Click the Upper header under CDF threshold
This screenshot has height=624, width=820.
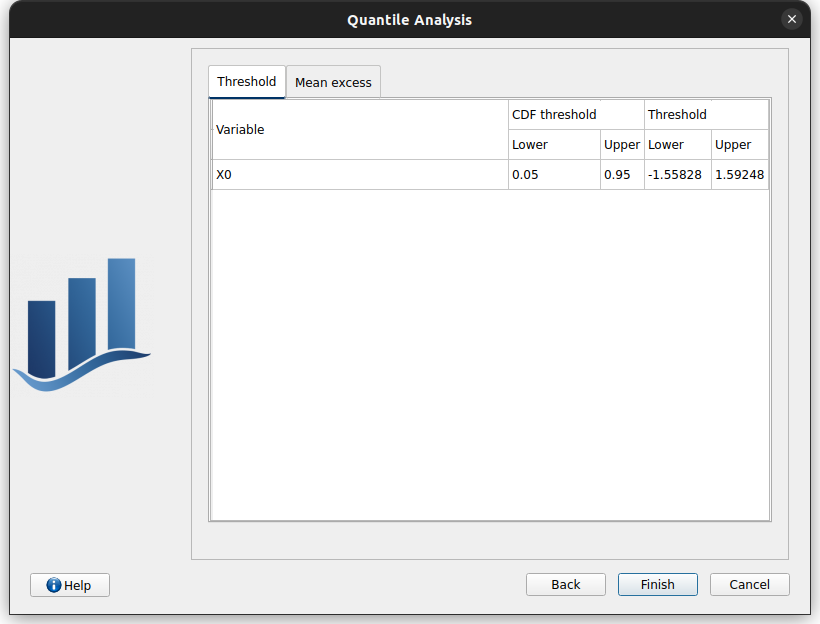pos(622,145)
